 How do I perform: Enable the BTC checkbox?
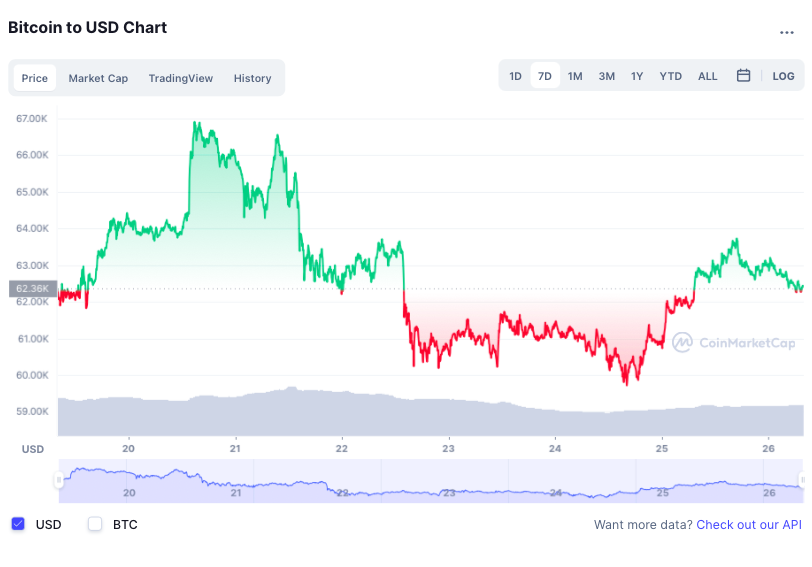click(96, 524)
